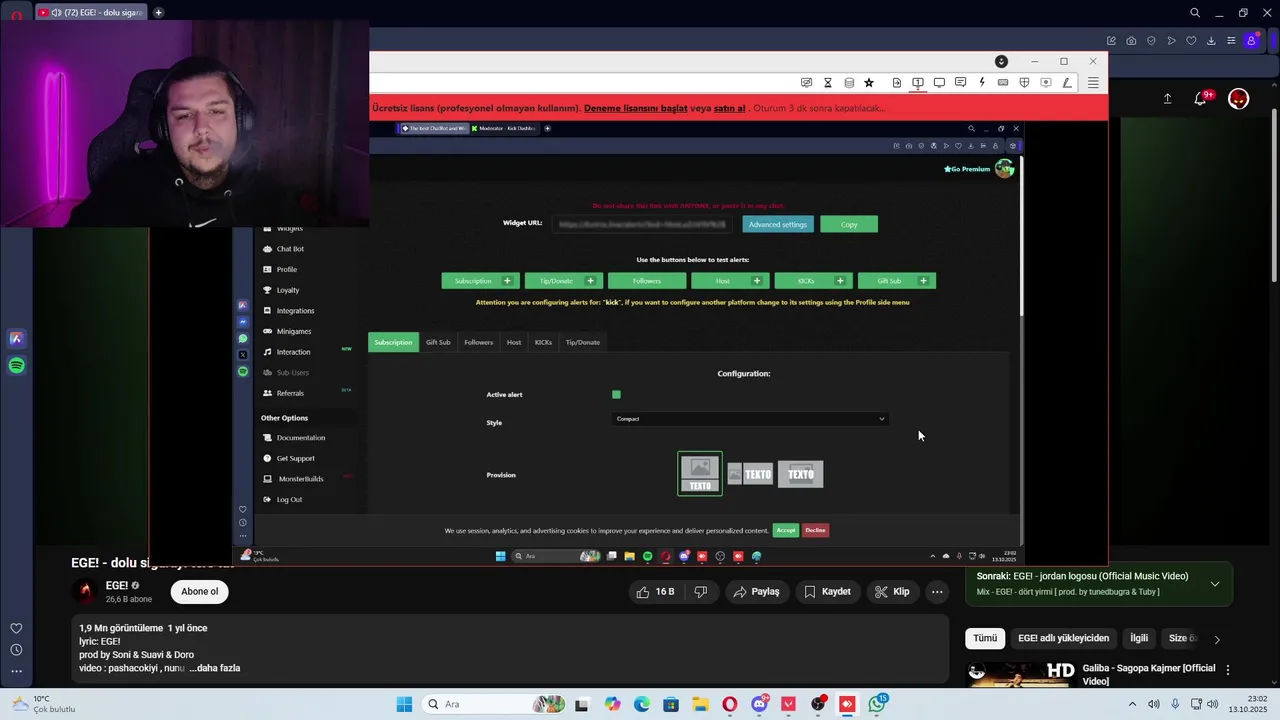Click the plus on Gift Sub test button
The image size is (1280, 720).
coord(923,281)
